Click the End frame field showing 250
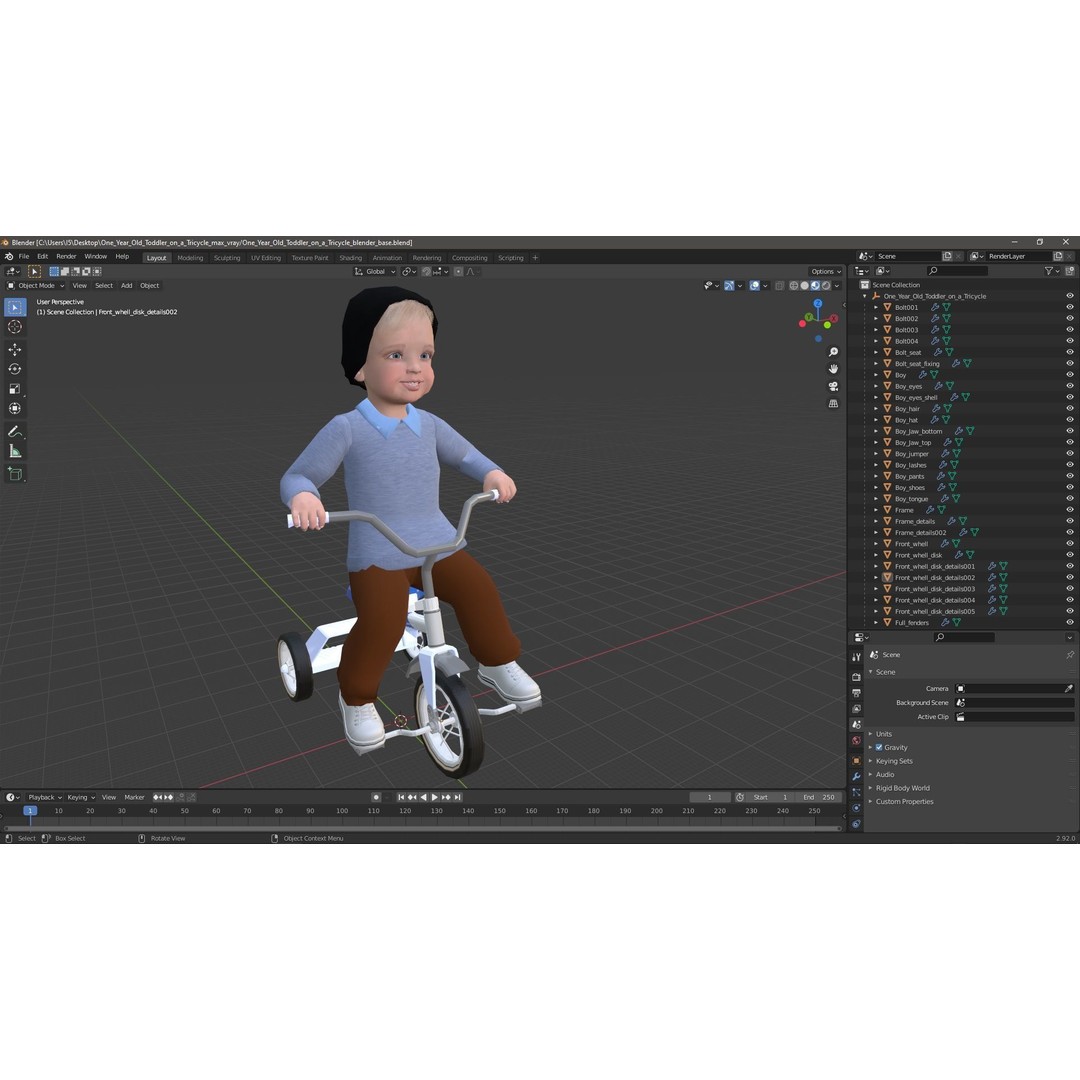The height and width of the screenshot is (1080, 1080). coord(820,797)
